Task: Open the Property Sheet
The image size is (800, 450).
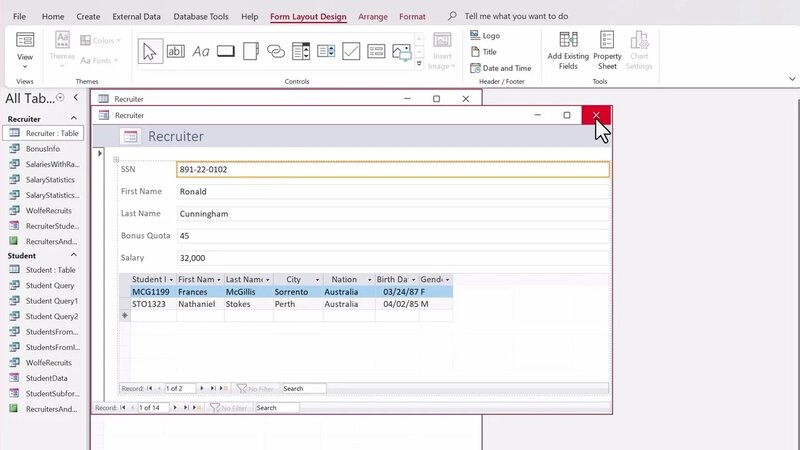Action: pos(607,50)
